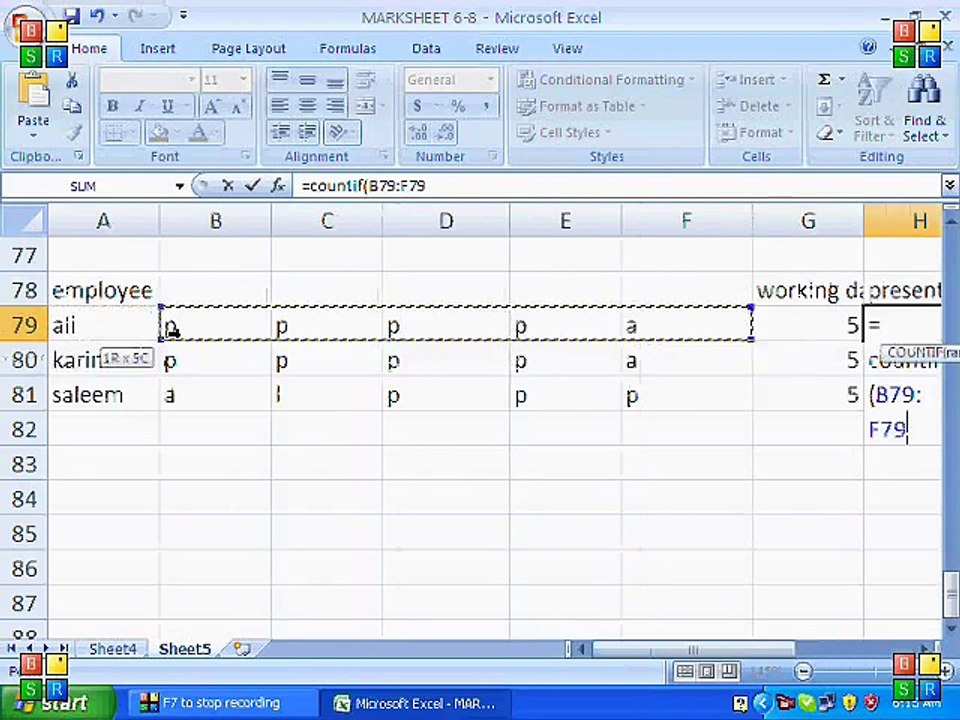Switch to the Page Layout tab

pyautogui.click(x=249, y=48)
